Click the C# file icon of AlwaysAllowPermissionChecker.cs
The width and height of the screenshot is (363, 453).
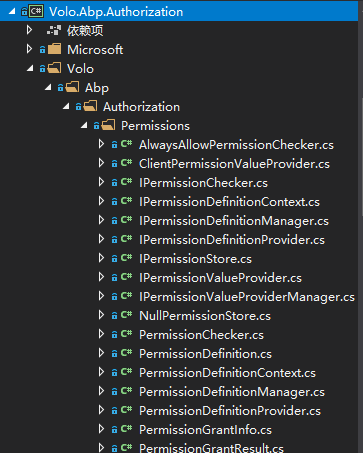click(x=126, y=144)
